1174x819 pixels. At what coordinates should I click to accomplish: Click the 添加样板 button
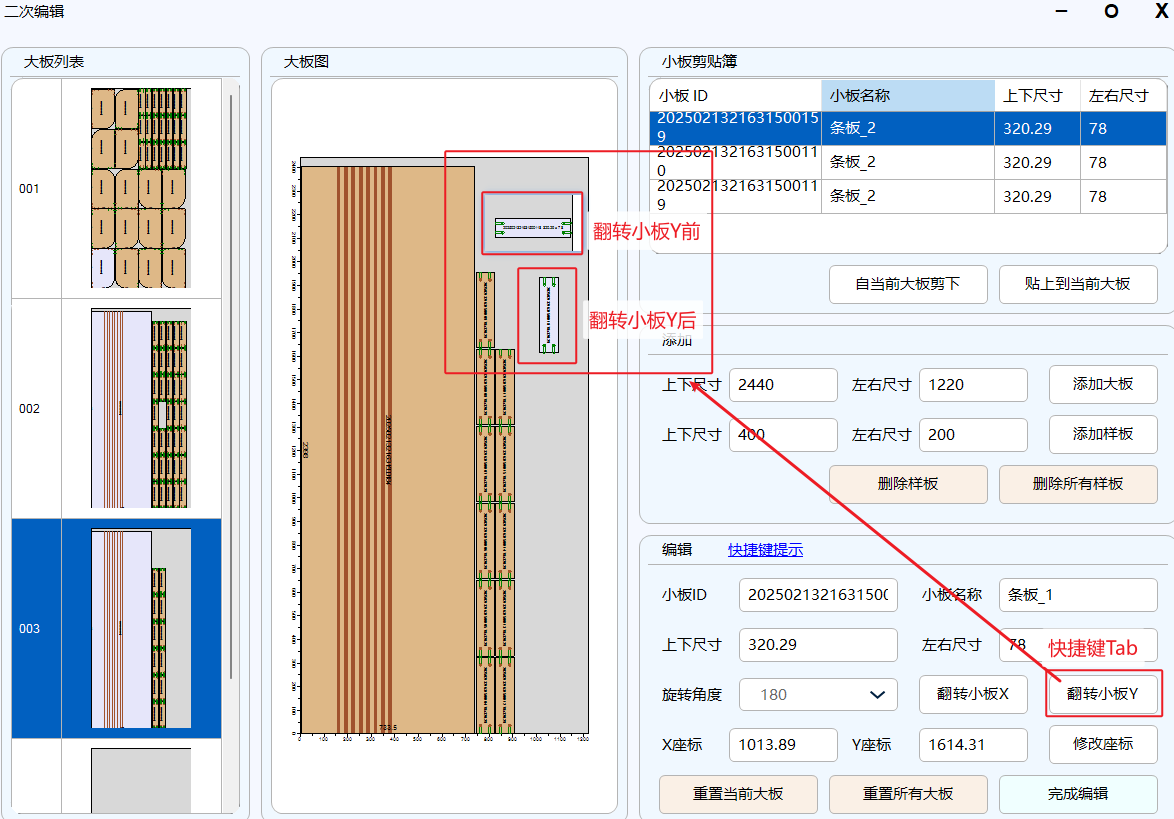pyautogui.click(x=1102, y=434)
